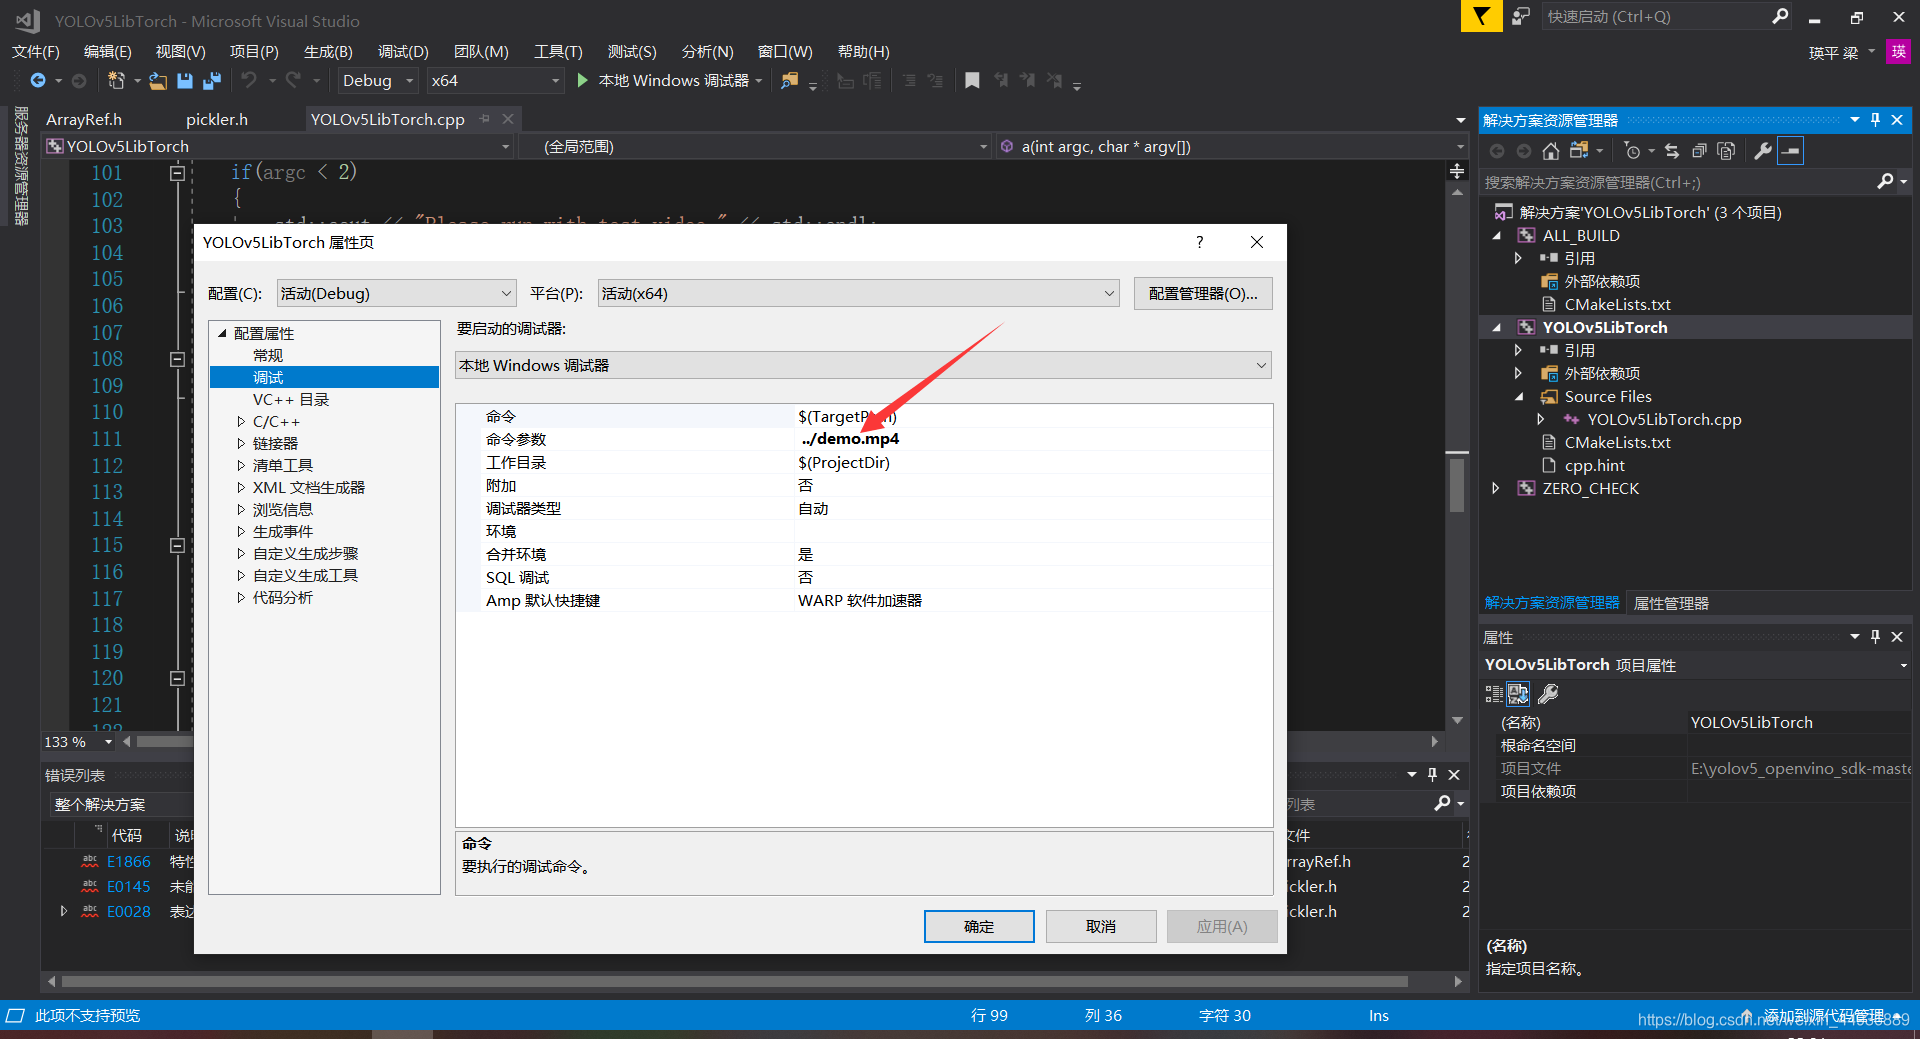Click 取消 button in property dialog

coord(1101,926)
